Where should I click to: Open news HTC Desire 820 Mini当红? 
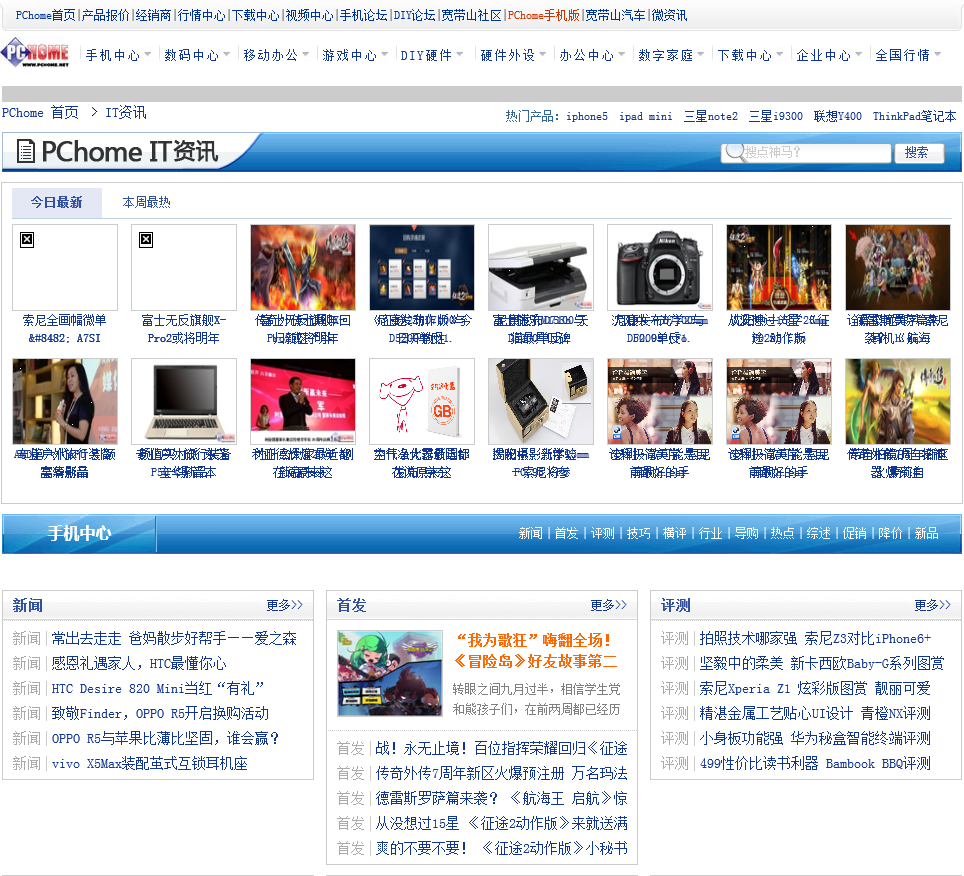[158, 689]
